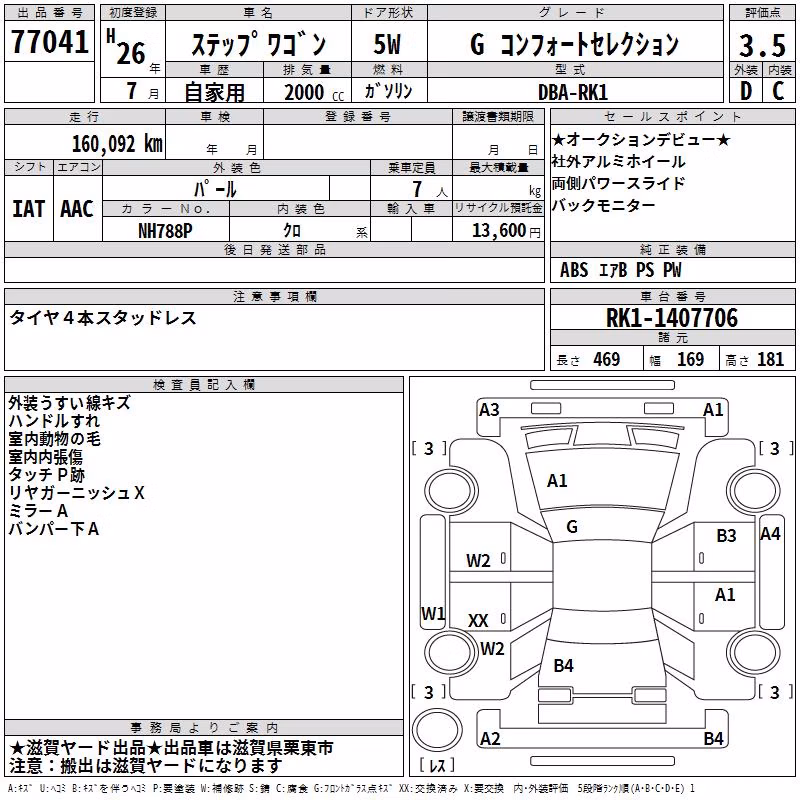Click the inspector note タッチP跡

pyautogui.click(x=46, y=474)
